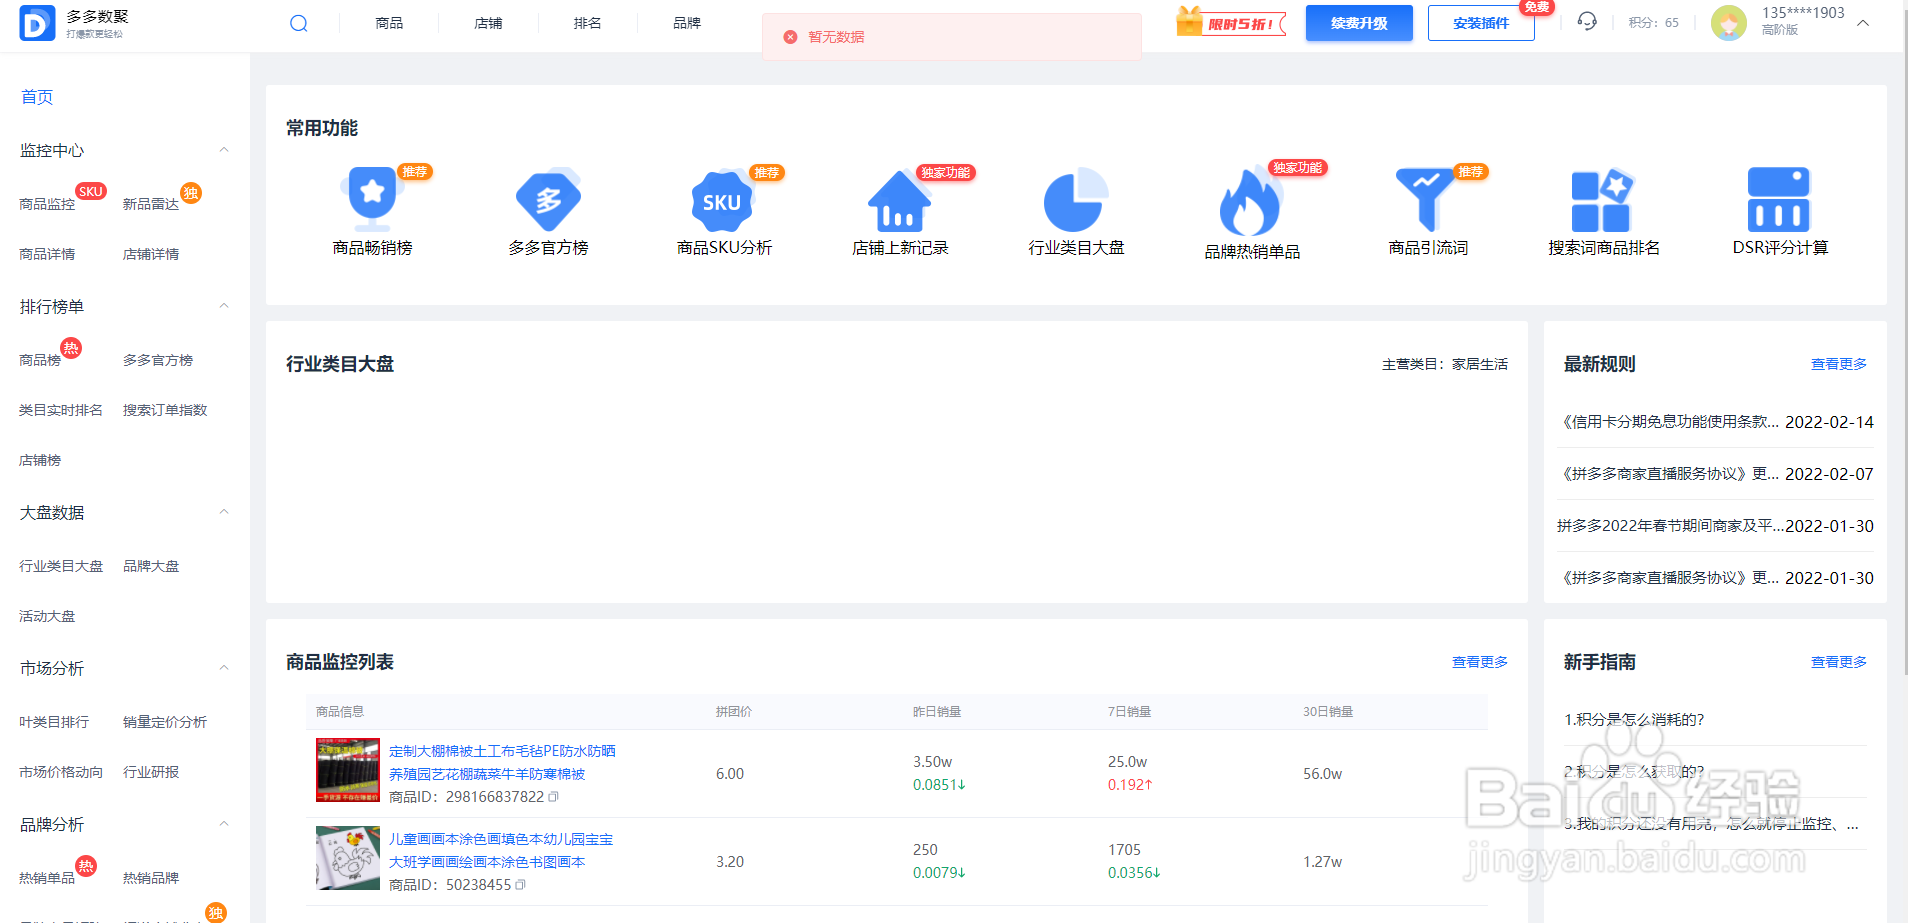Collapse the 品牌分析 sidebar section
Viewport: 1908px width, 923px height.
pyautogui.click(x=224, y=824)
